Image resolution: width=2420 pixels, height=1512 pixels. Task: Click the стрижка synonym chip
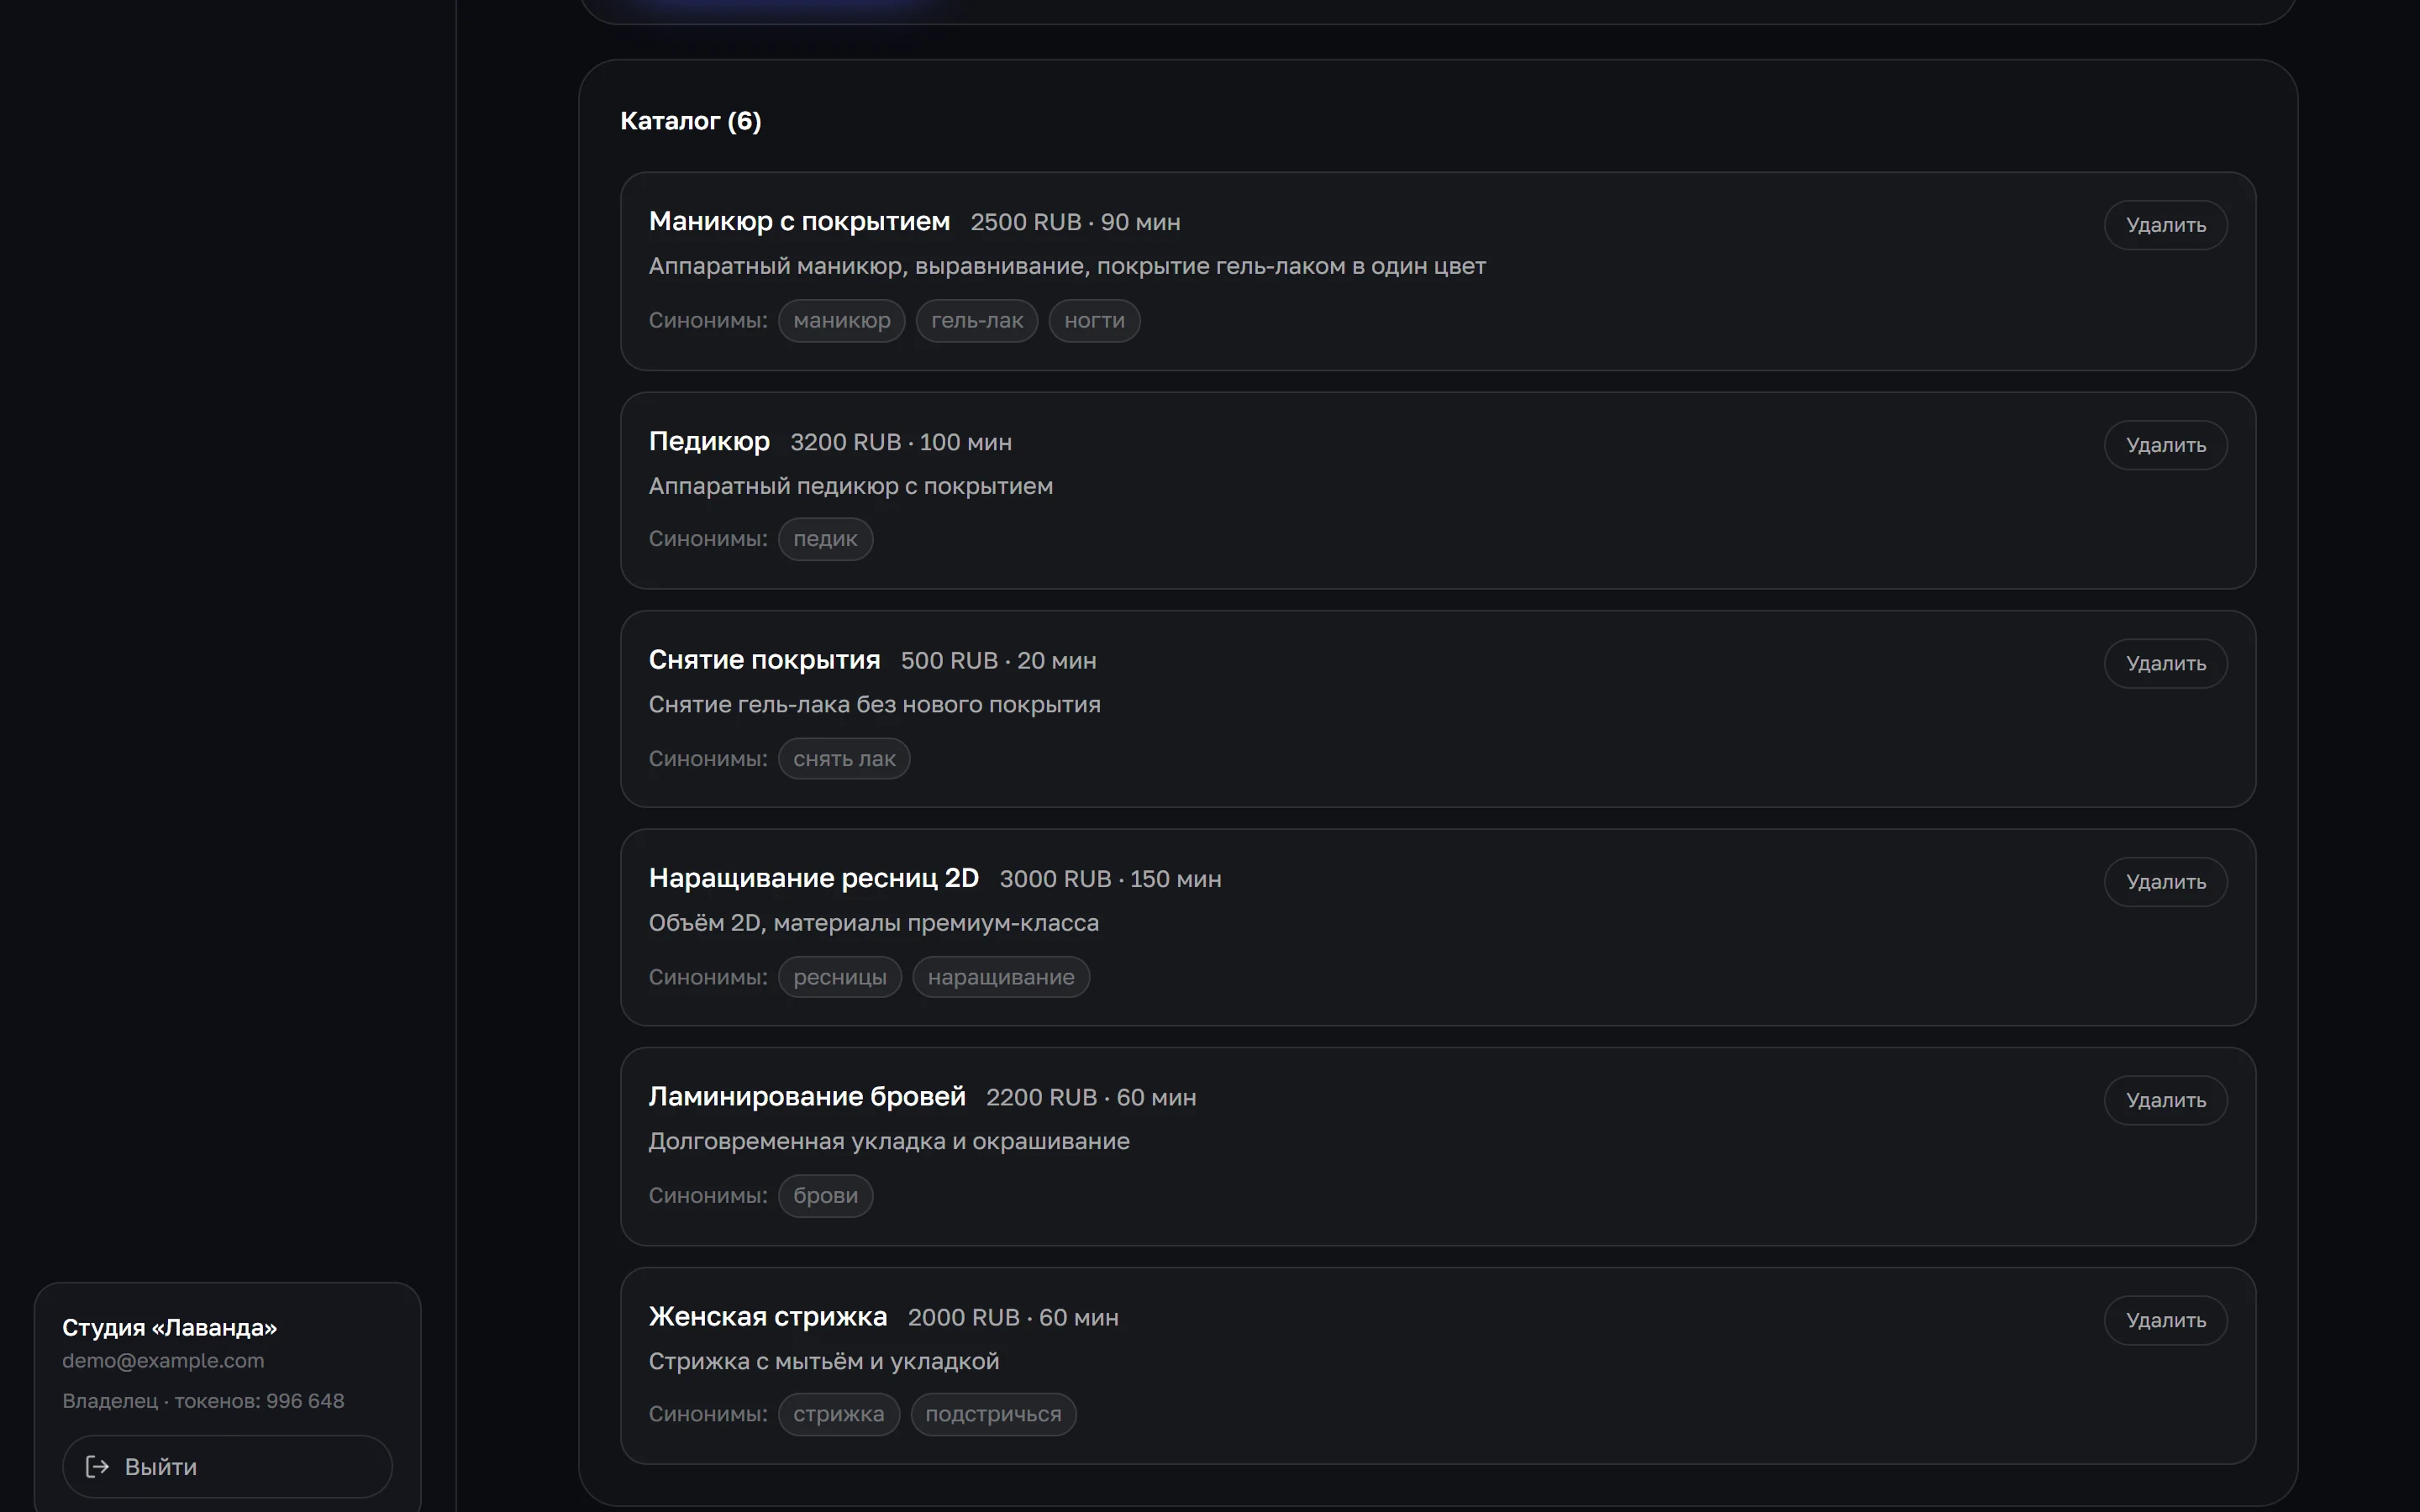[x=838, y=1414]
